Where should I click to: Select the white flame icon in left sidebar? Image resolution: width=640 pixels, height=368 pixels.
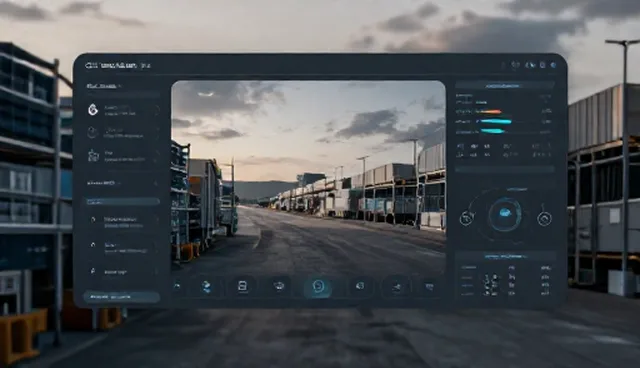pos(93,109)
